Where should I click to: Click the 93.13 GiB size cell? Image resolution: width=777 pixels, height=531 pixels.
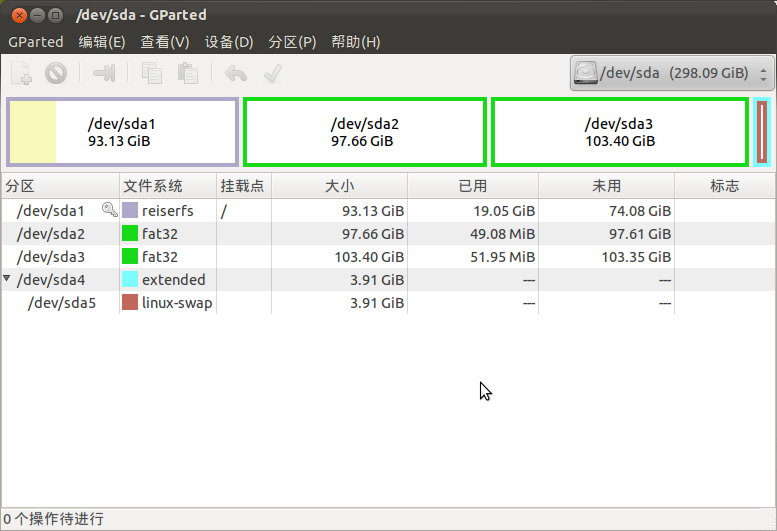click(373, 211)
